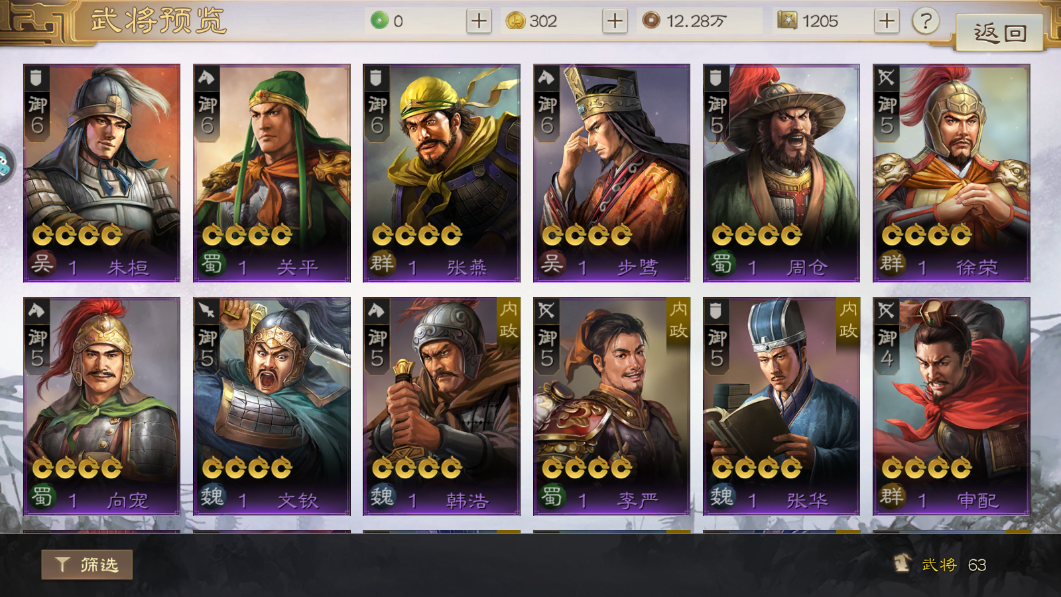Screen dimensions: 1061x597
Task: Click the 审配 general card
Action: point(951,406)
